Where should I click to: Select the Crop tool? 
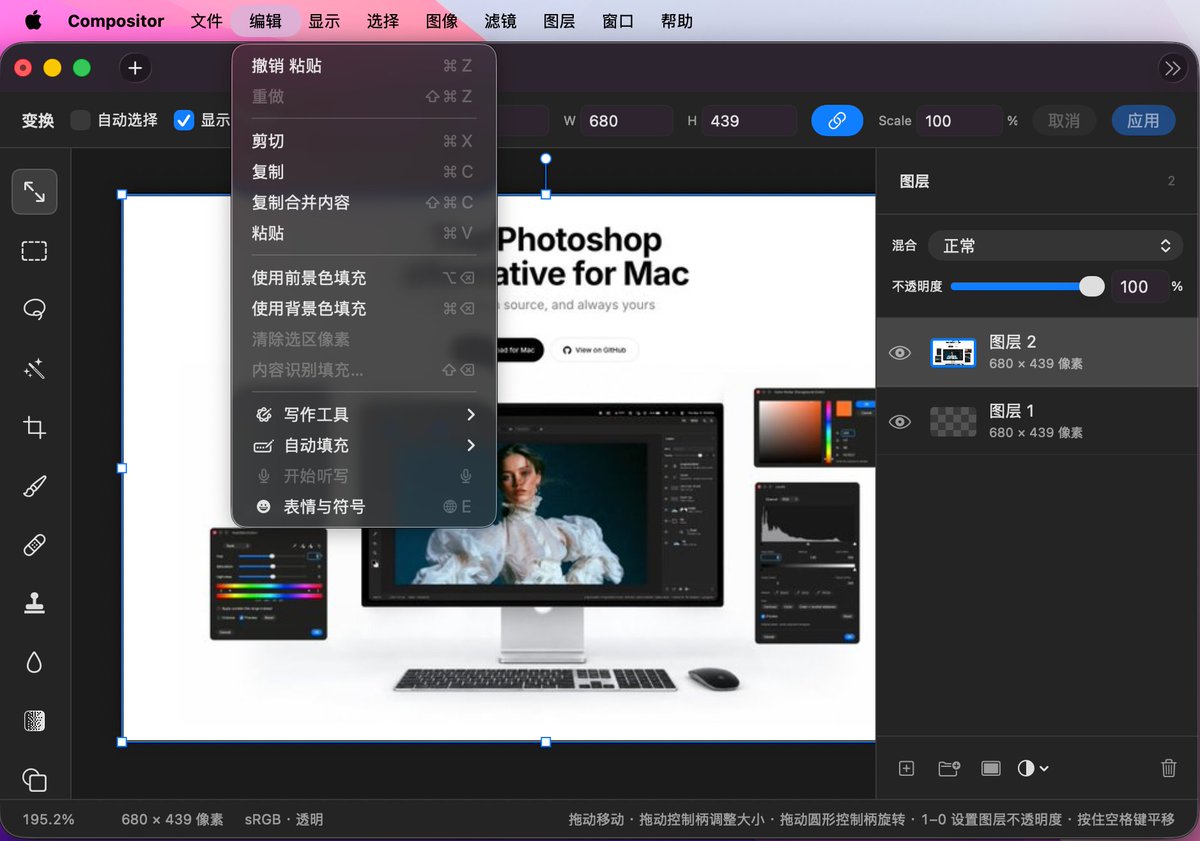34,428
